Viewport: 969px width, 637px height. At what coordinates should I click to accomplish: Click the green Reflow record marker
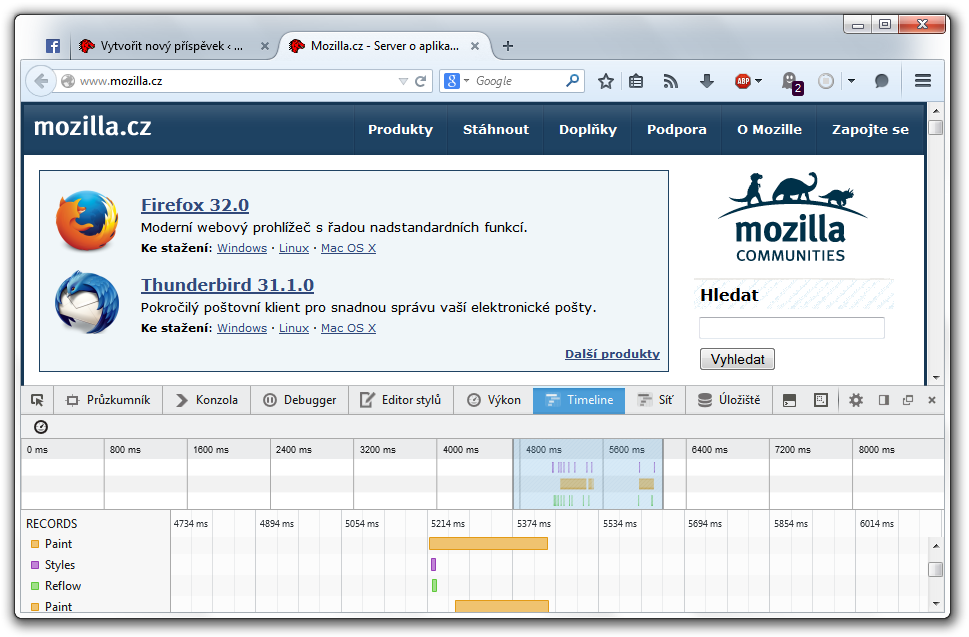coord(434,586)
